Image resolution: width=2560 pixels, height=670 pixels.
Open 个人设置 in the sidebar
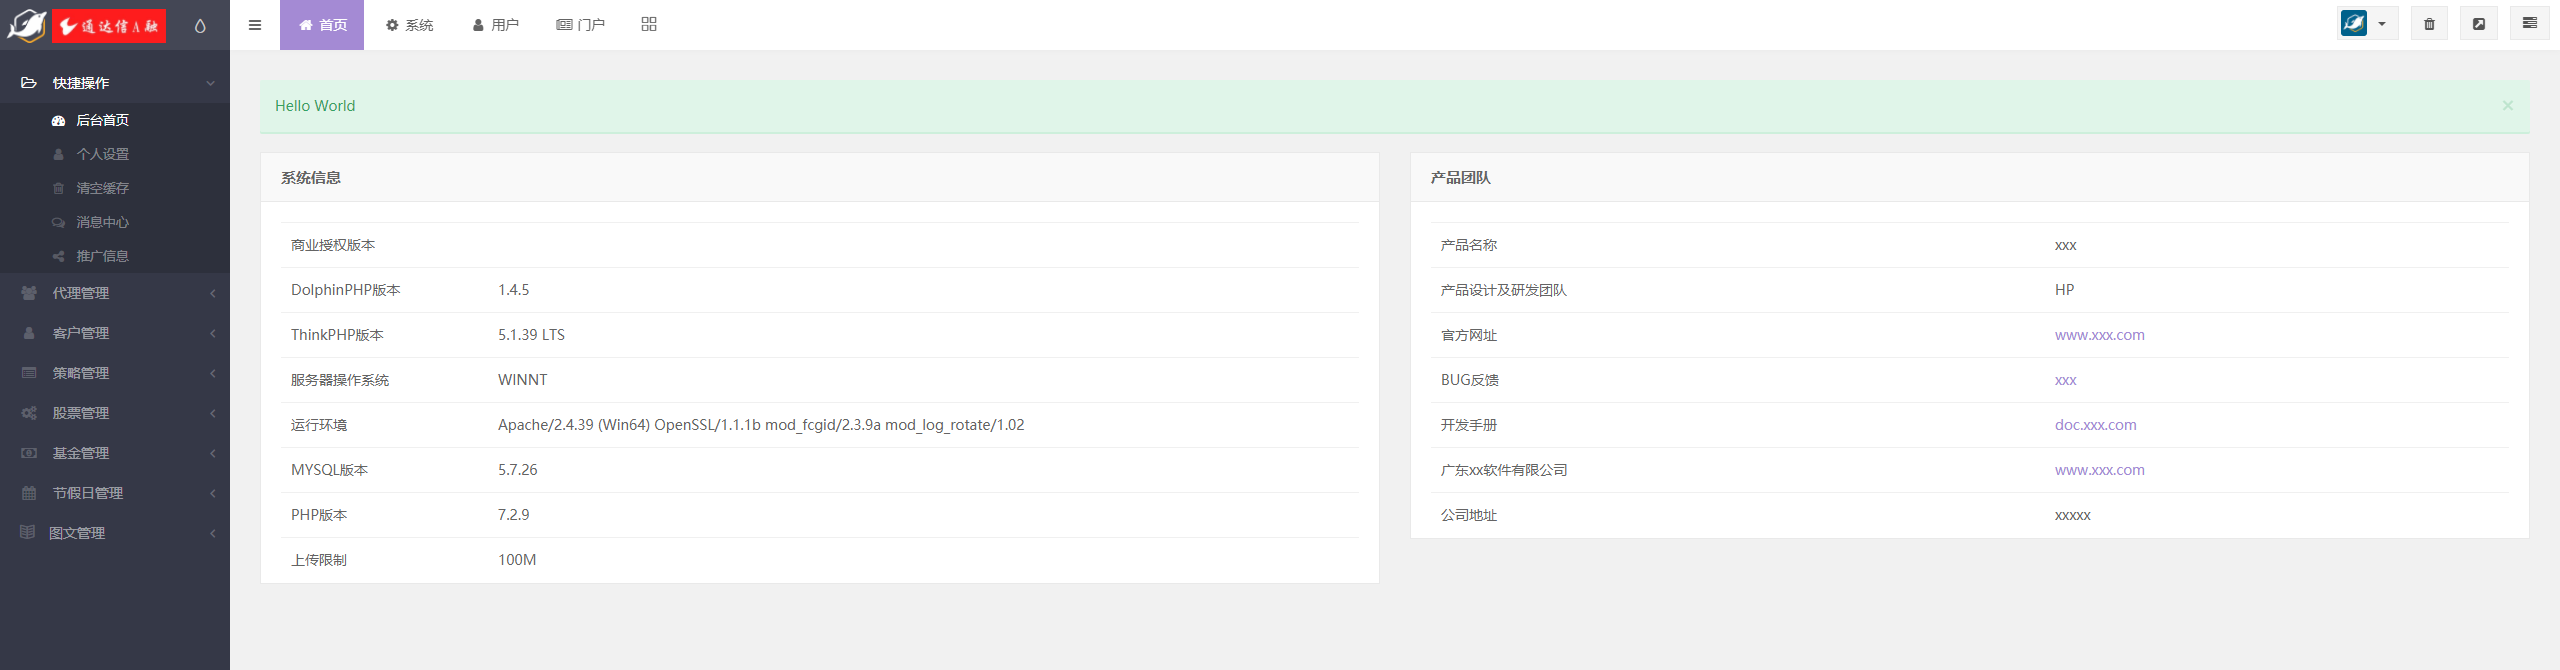pyautogui.click(x=102, y=154)
